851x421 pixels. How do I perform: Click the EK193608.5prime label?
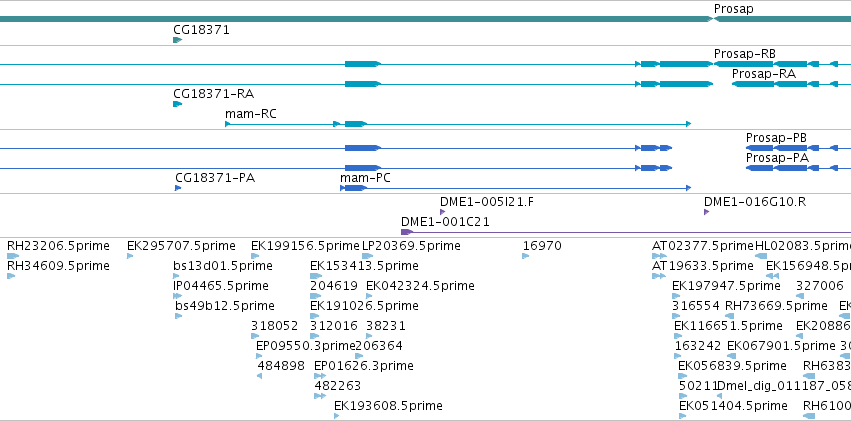coord(388,406)
